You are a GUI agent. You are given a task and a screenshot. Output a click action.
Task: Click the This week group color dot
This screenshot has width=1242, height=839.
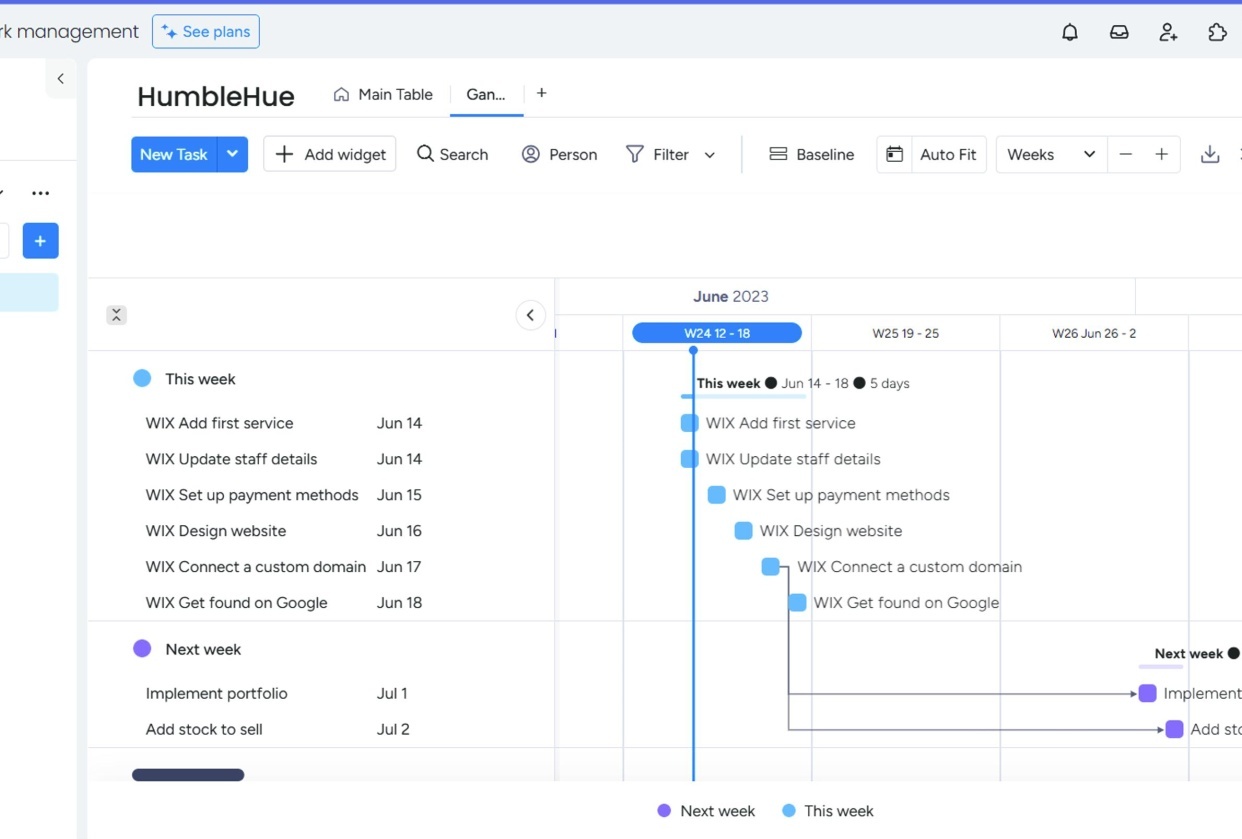pos(142,378)
